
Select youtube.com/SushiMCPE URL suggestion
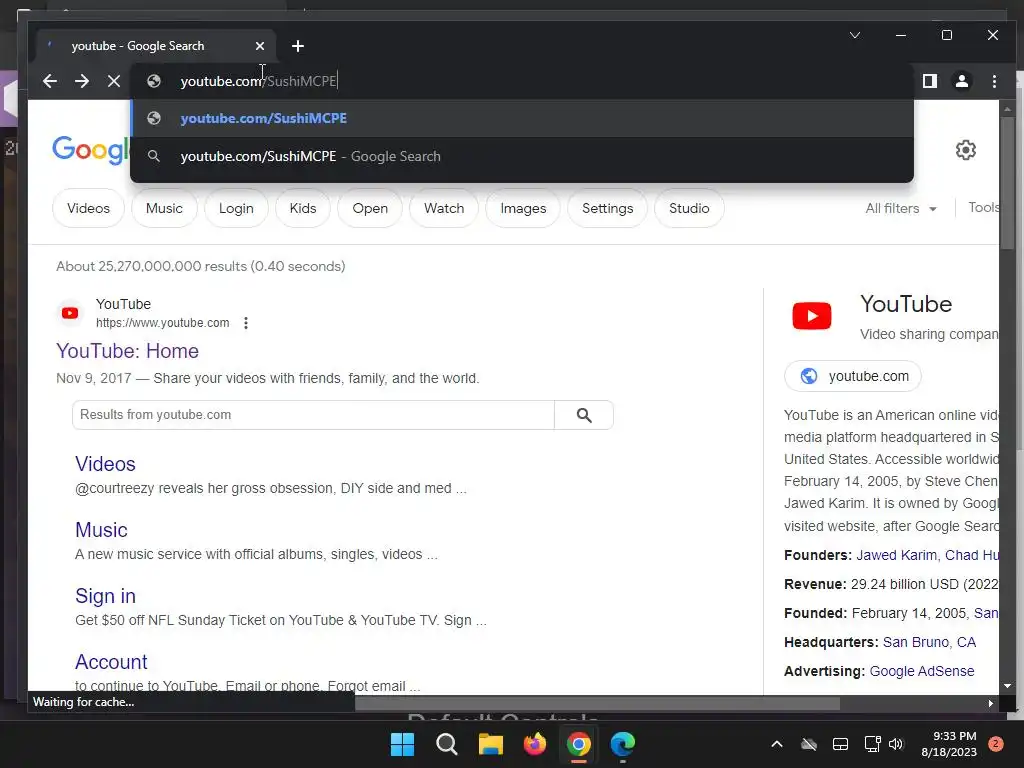tap(522, 118)
